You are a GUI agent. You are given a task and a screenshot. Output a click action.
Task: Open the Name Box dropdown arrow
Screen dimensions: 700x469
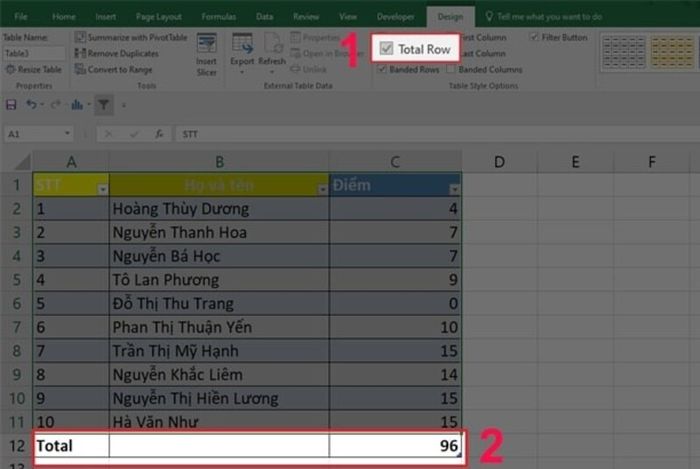click(67, 133)
